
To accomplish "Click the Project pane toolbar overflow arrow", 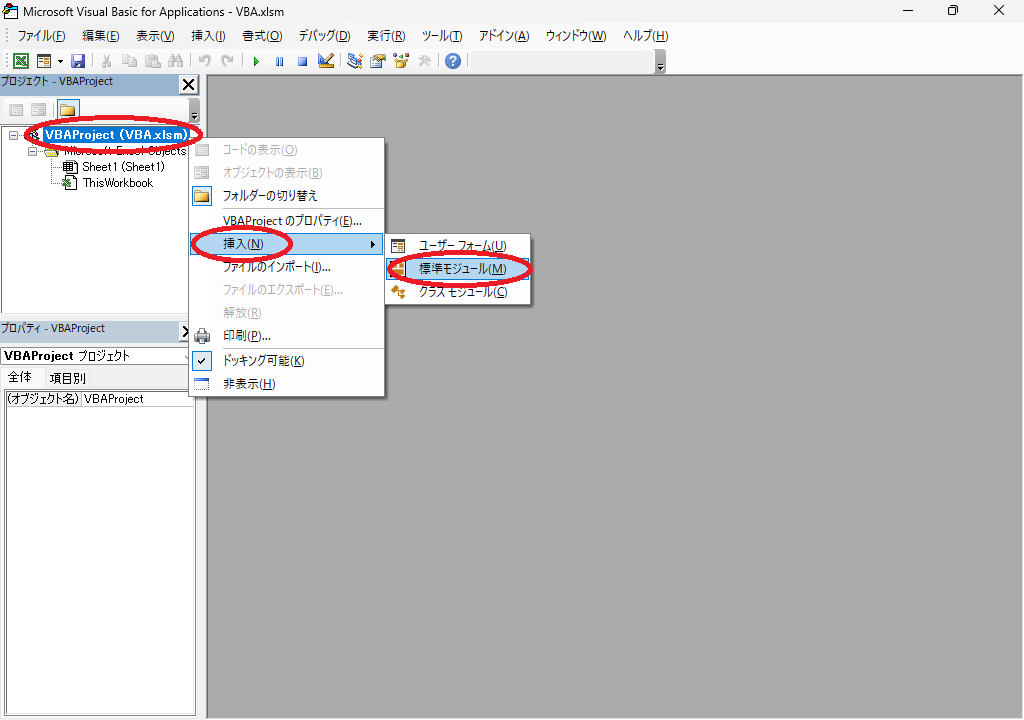I will pos(194,111).
